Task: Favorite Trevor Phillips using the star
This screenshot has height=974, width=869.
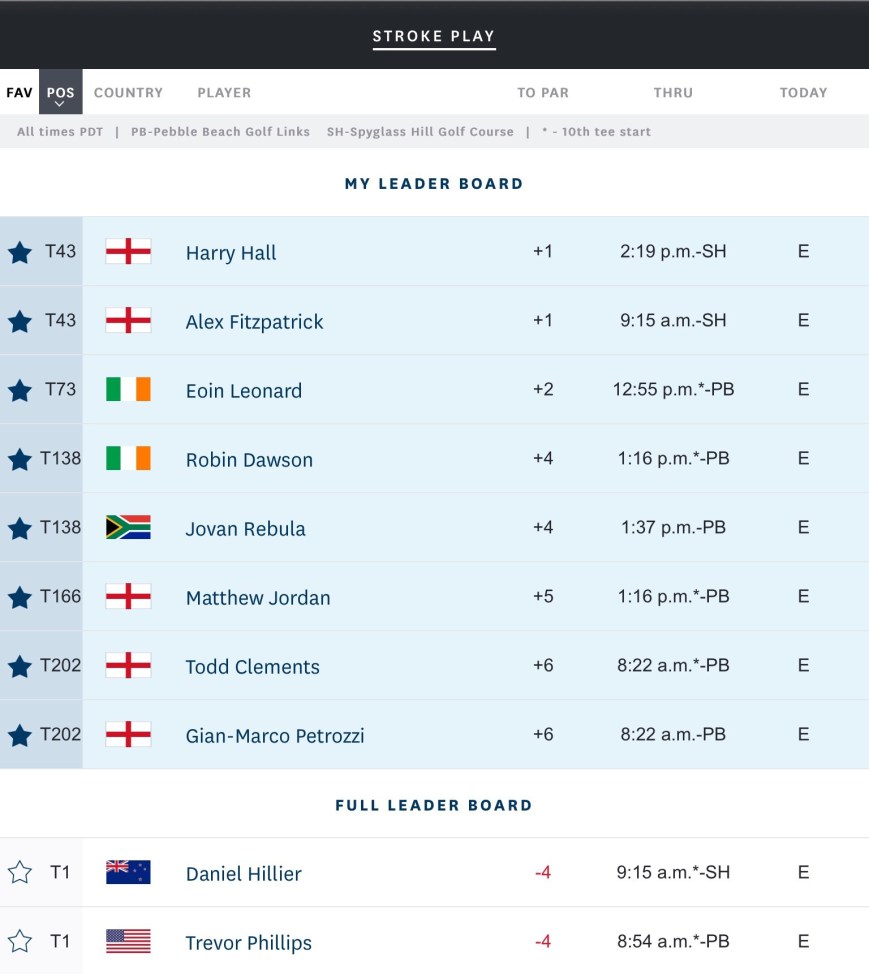Action: point(20,942)
